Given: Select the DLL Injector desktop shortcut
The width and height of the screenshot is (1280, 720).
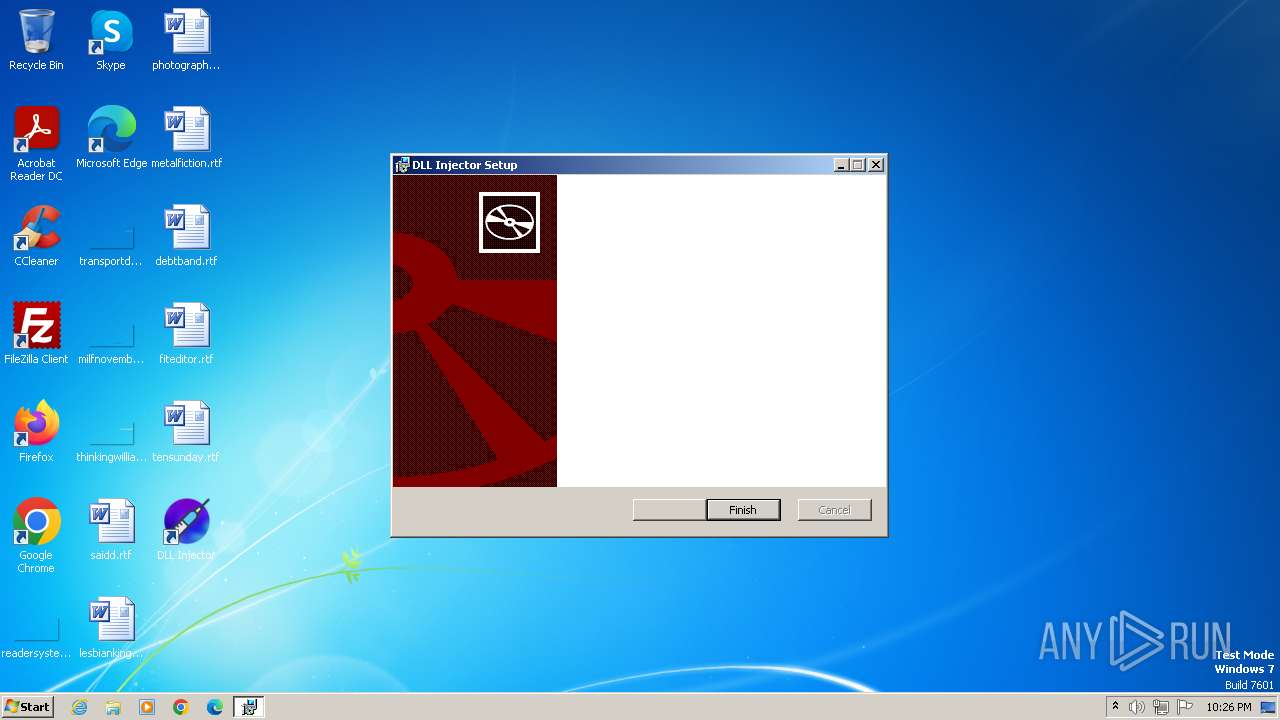Looking at the screenshot, I should pos(186,530).
